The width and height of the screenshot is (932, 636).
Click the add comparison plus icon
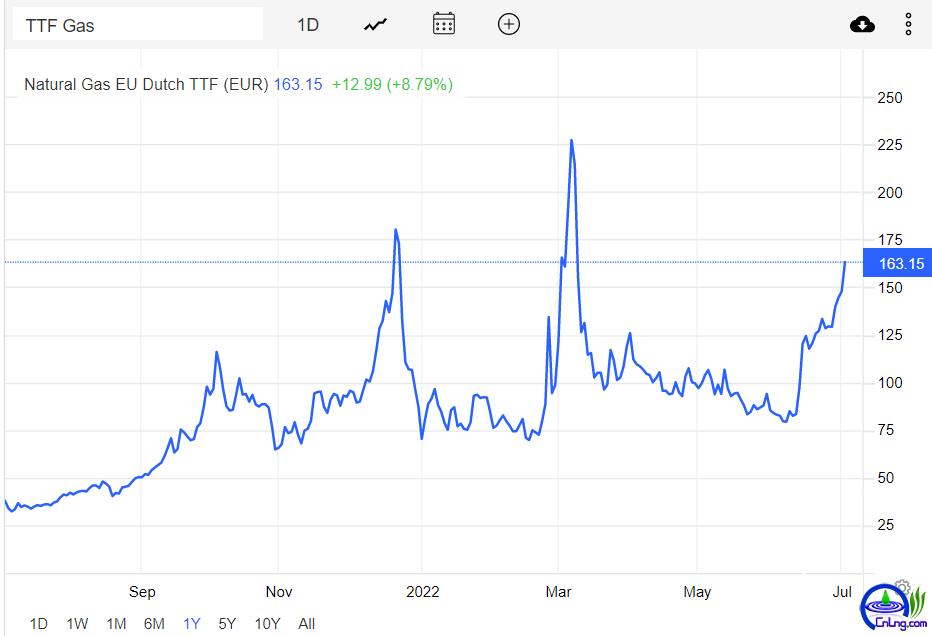click(x=509, y=24)
